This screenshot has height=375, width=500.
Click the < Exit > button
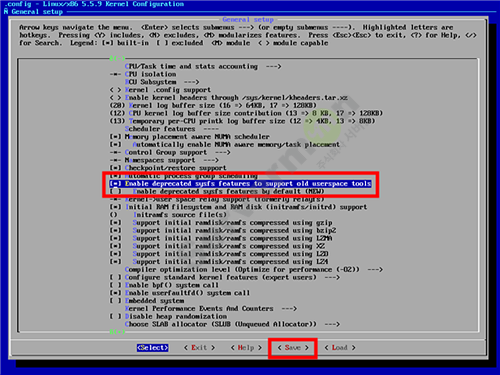(199, 348)
